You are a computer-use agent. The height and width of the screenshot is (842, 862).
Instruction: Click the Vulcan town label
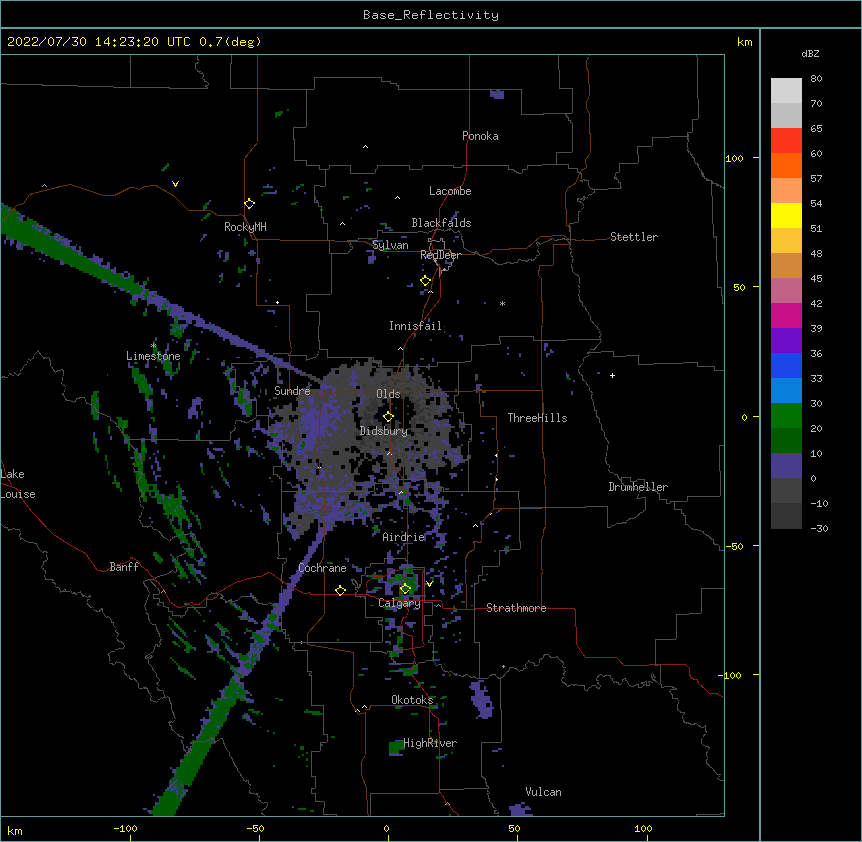[x=543, y=792]
